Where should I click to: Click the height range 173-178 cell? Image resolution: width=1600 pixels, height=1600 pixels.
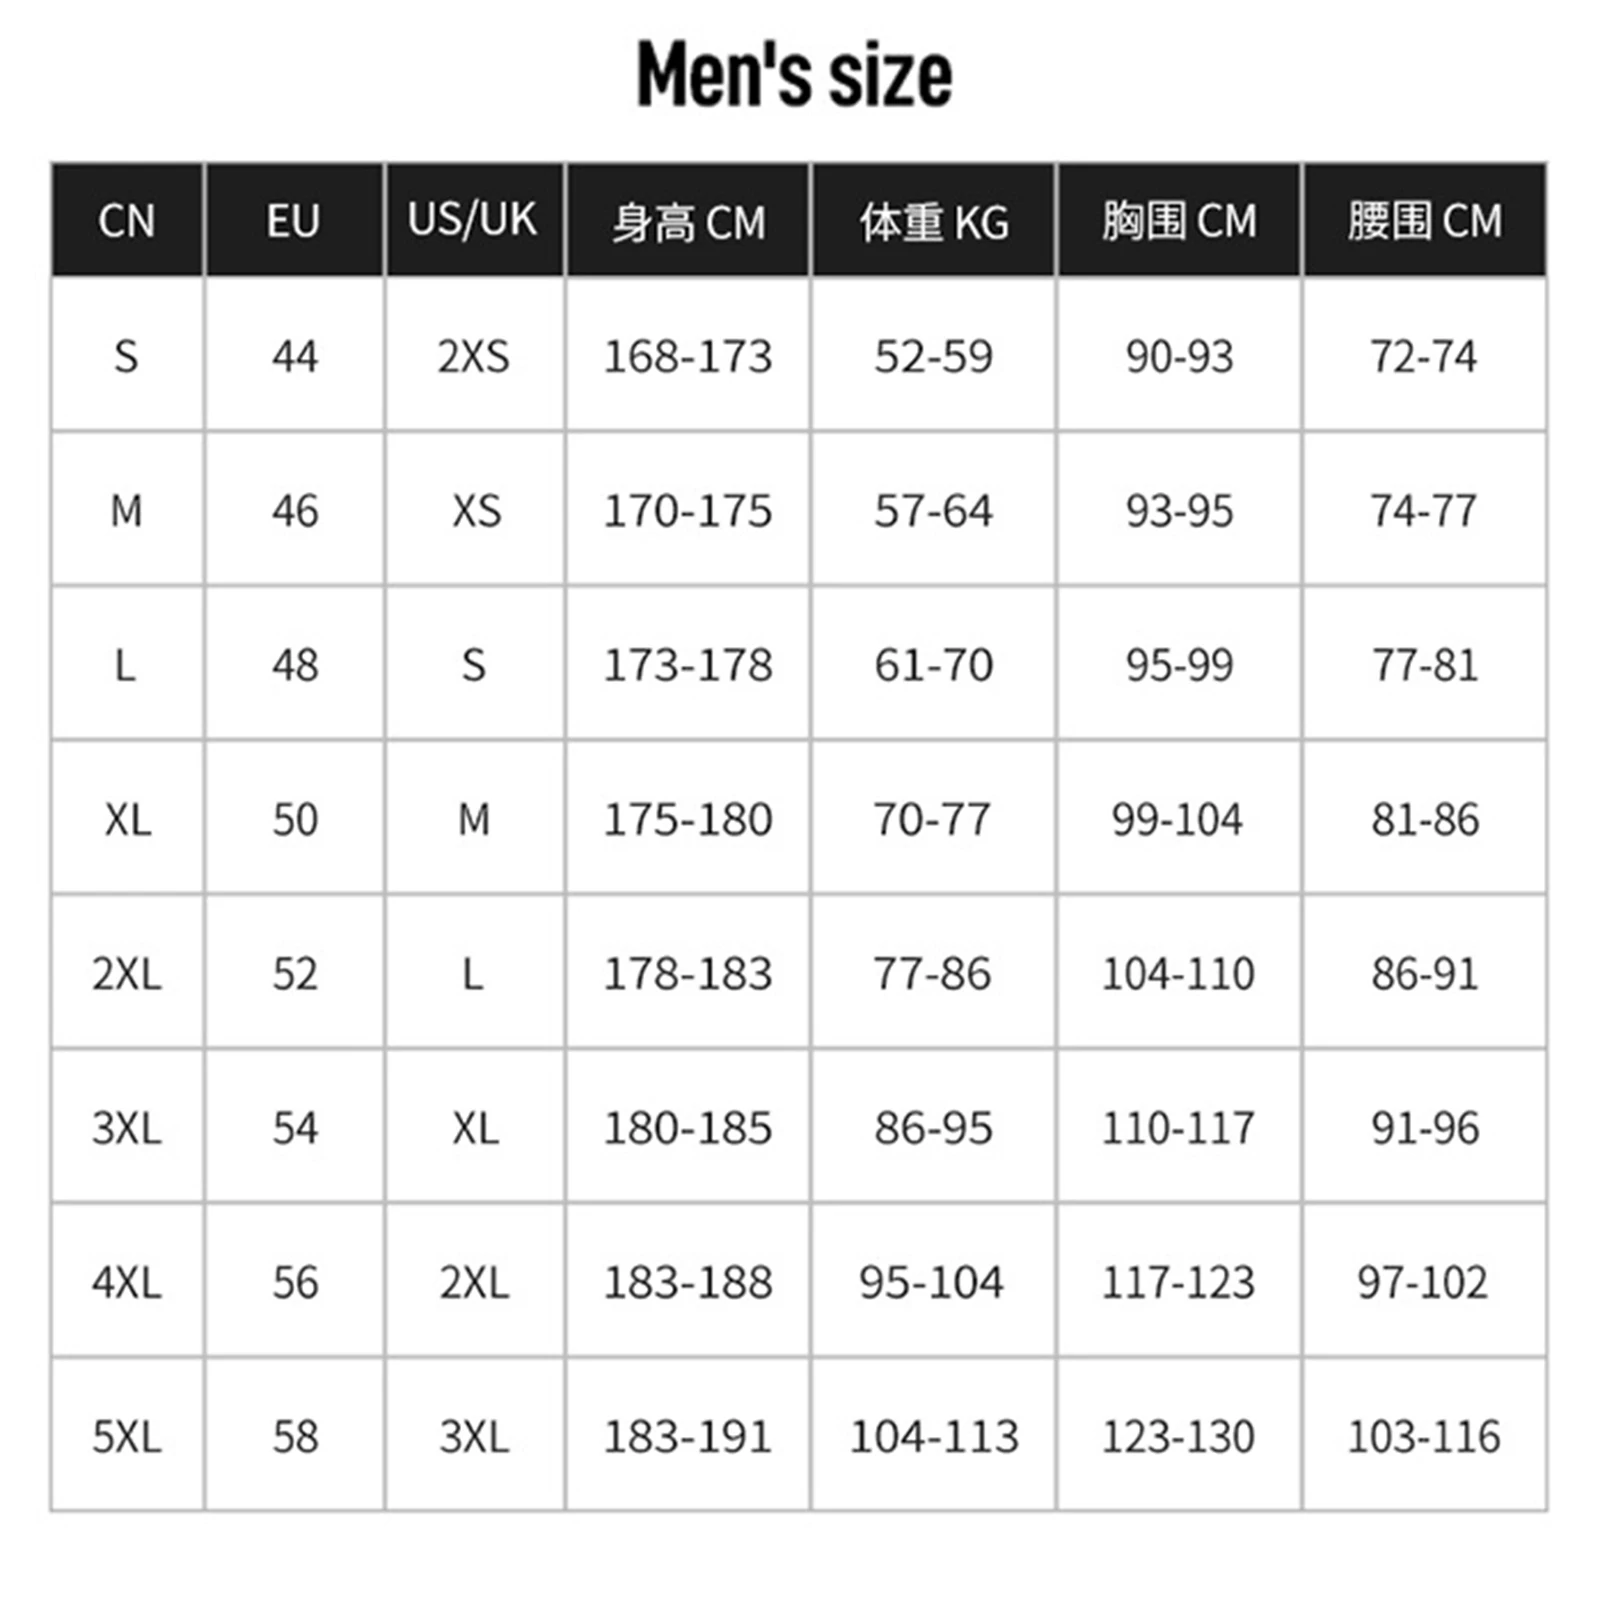tap(688, 665)
